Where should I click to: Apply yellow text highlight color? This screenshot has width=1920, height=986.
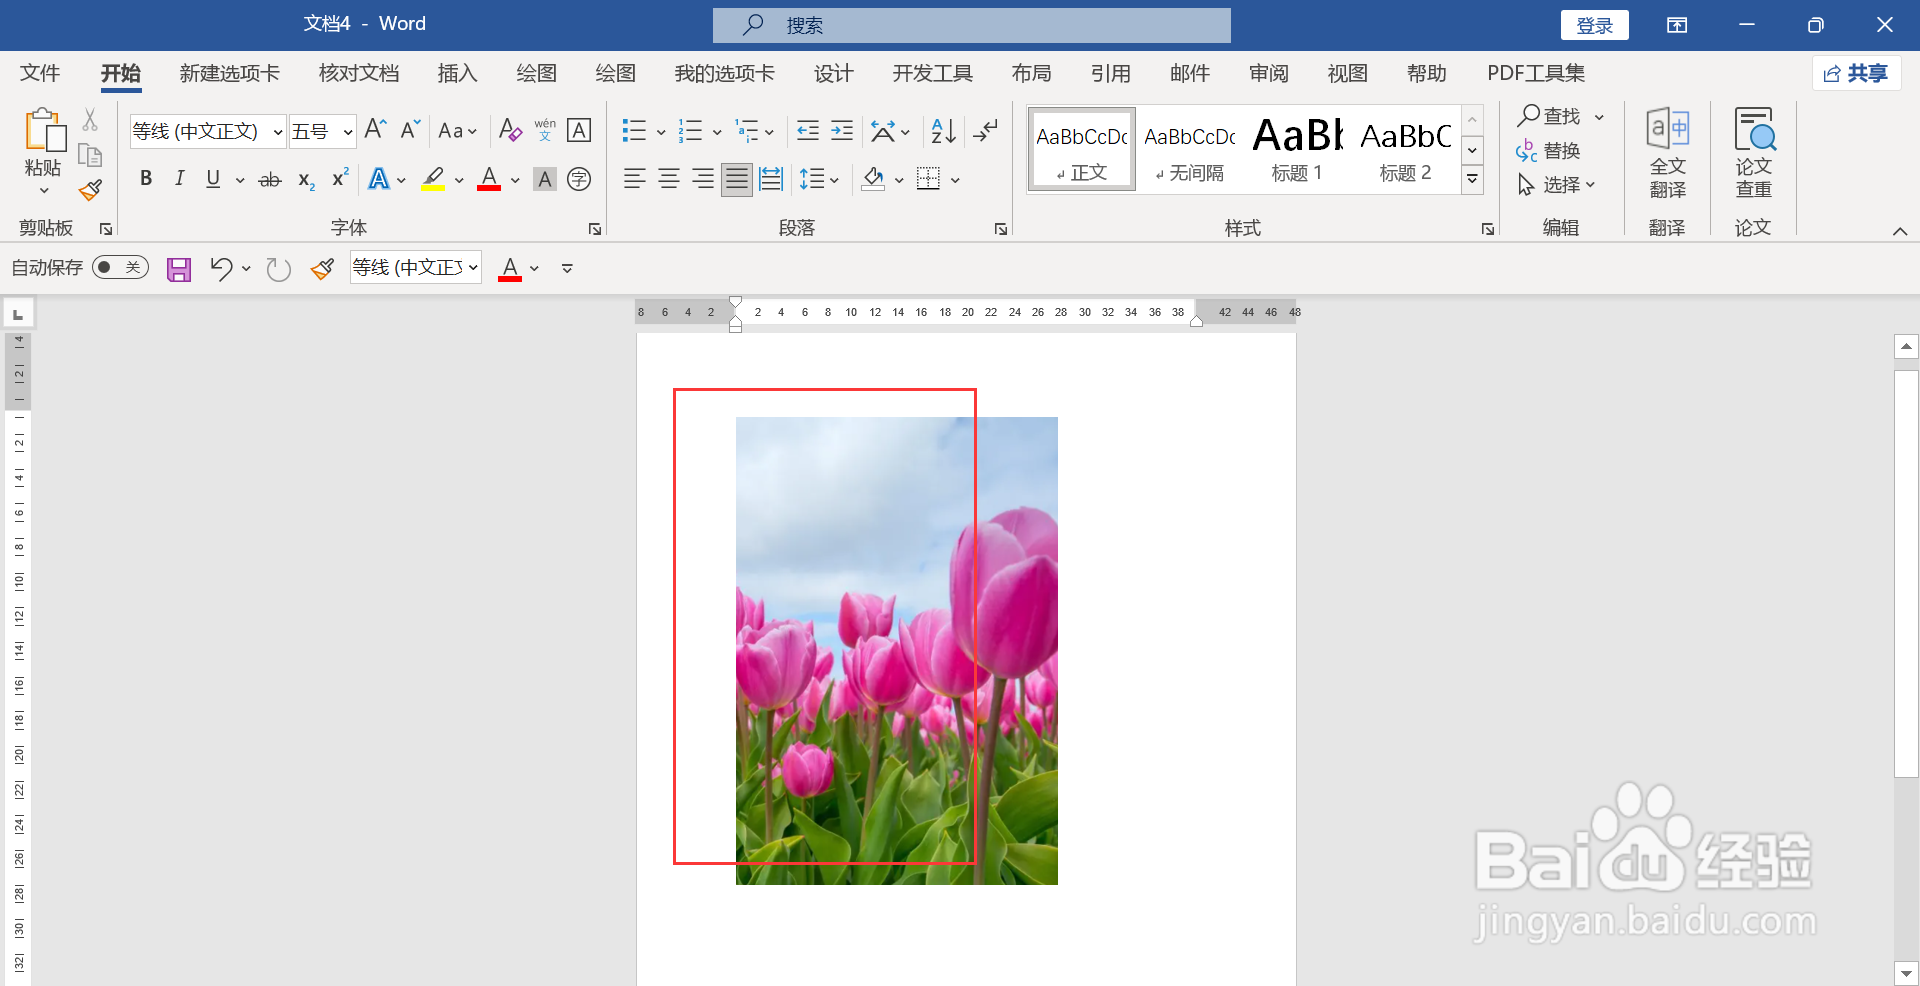[x=433, y=179]
